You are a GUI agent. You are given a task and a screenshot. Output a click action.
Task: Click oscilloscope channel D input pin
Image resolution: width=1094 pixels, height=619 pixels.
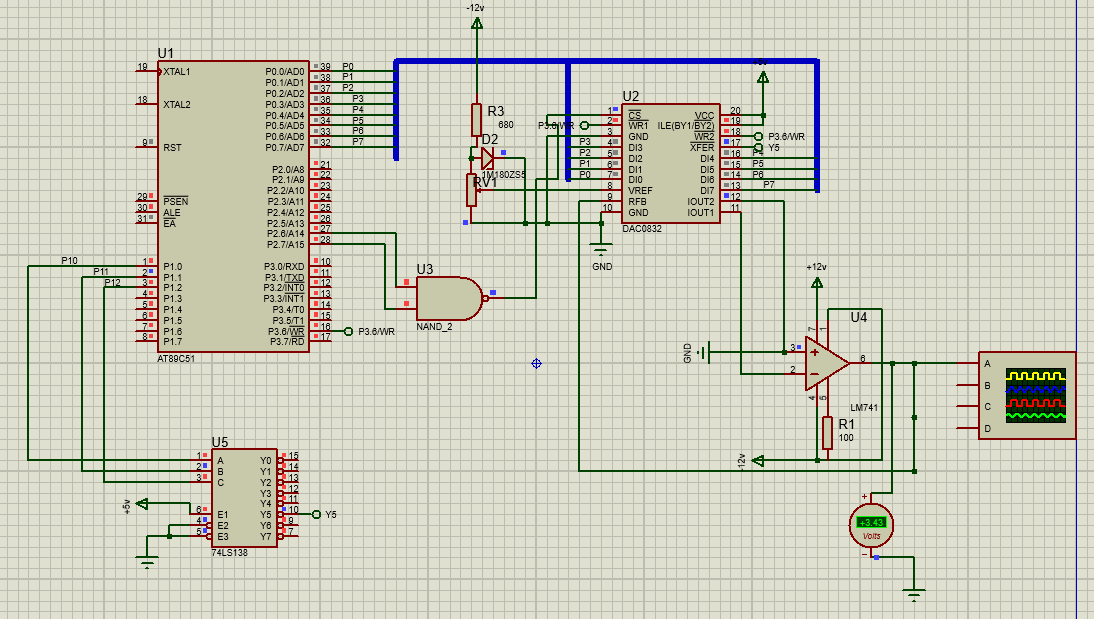(968, 428)
